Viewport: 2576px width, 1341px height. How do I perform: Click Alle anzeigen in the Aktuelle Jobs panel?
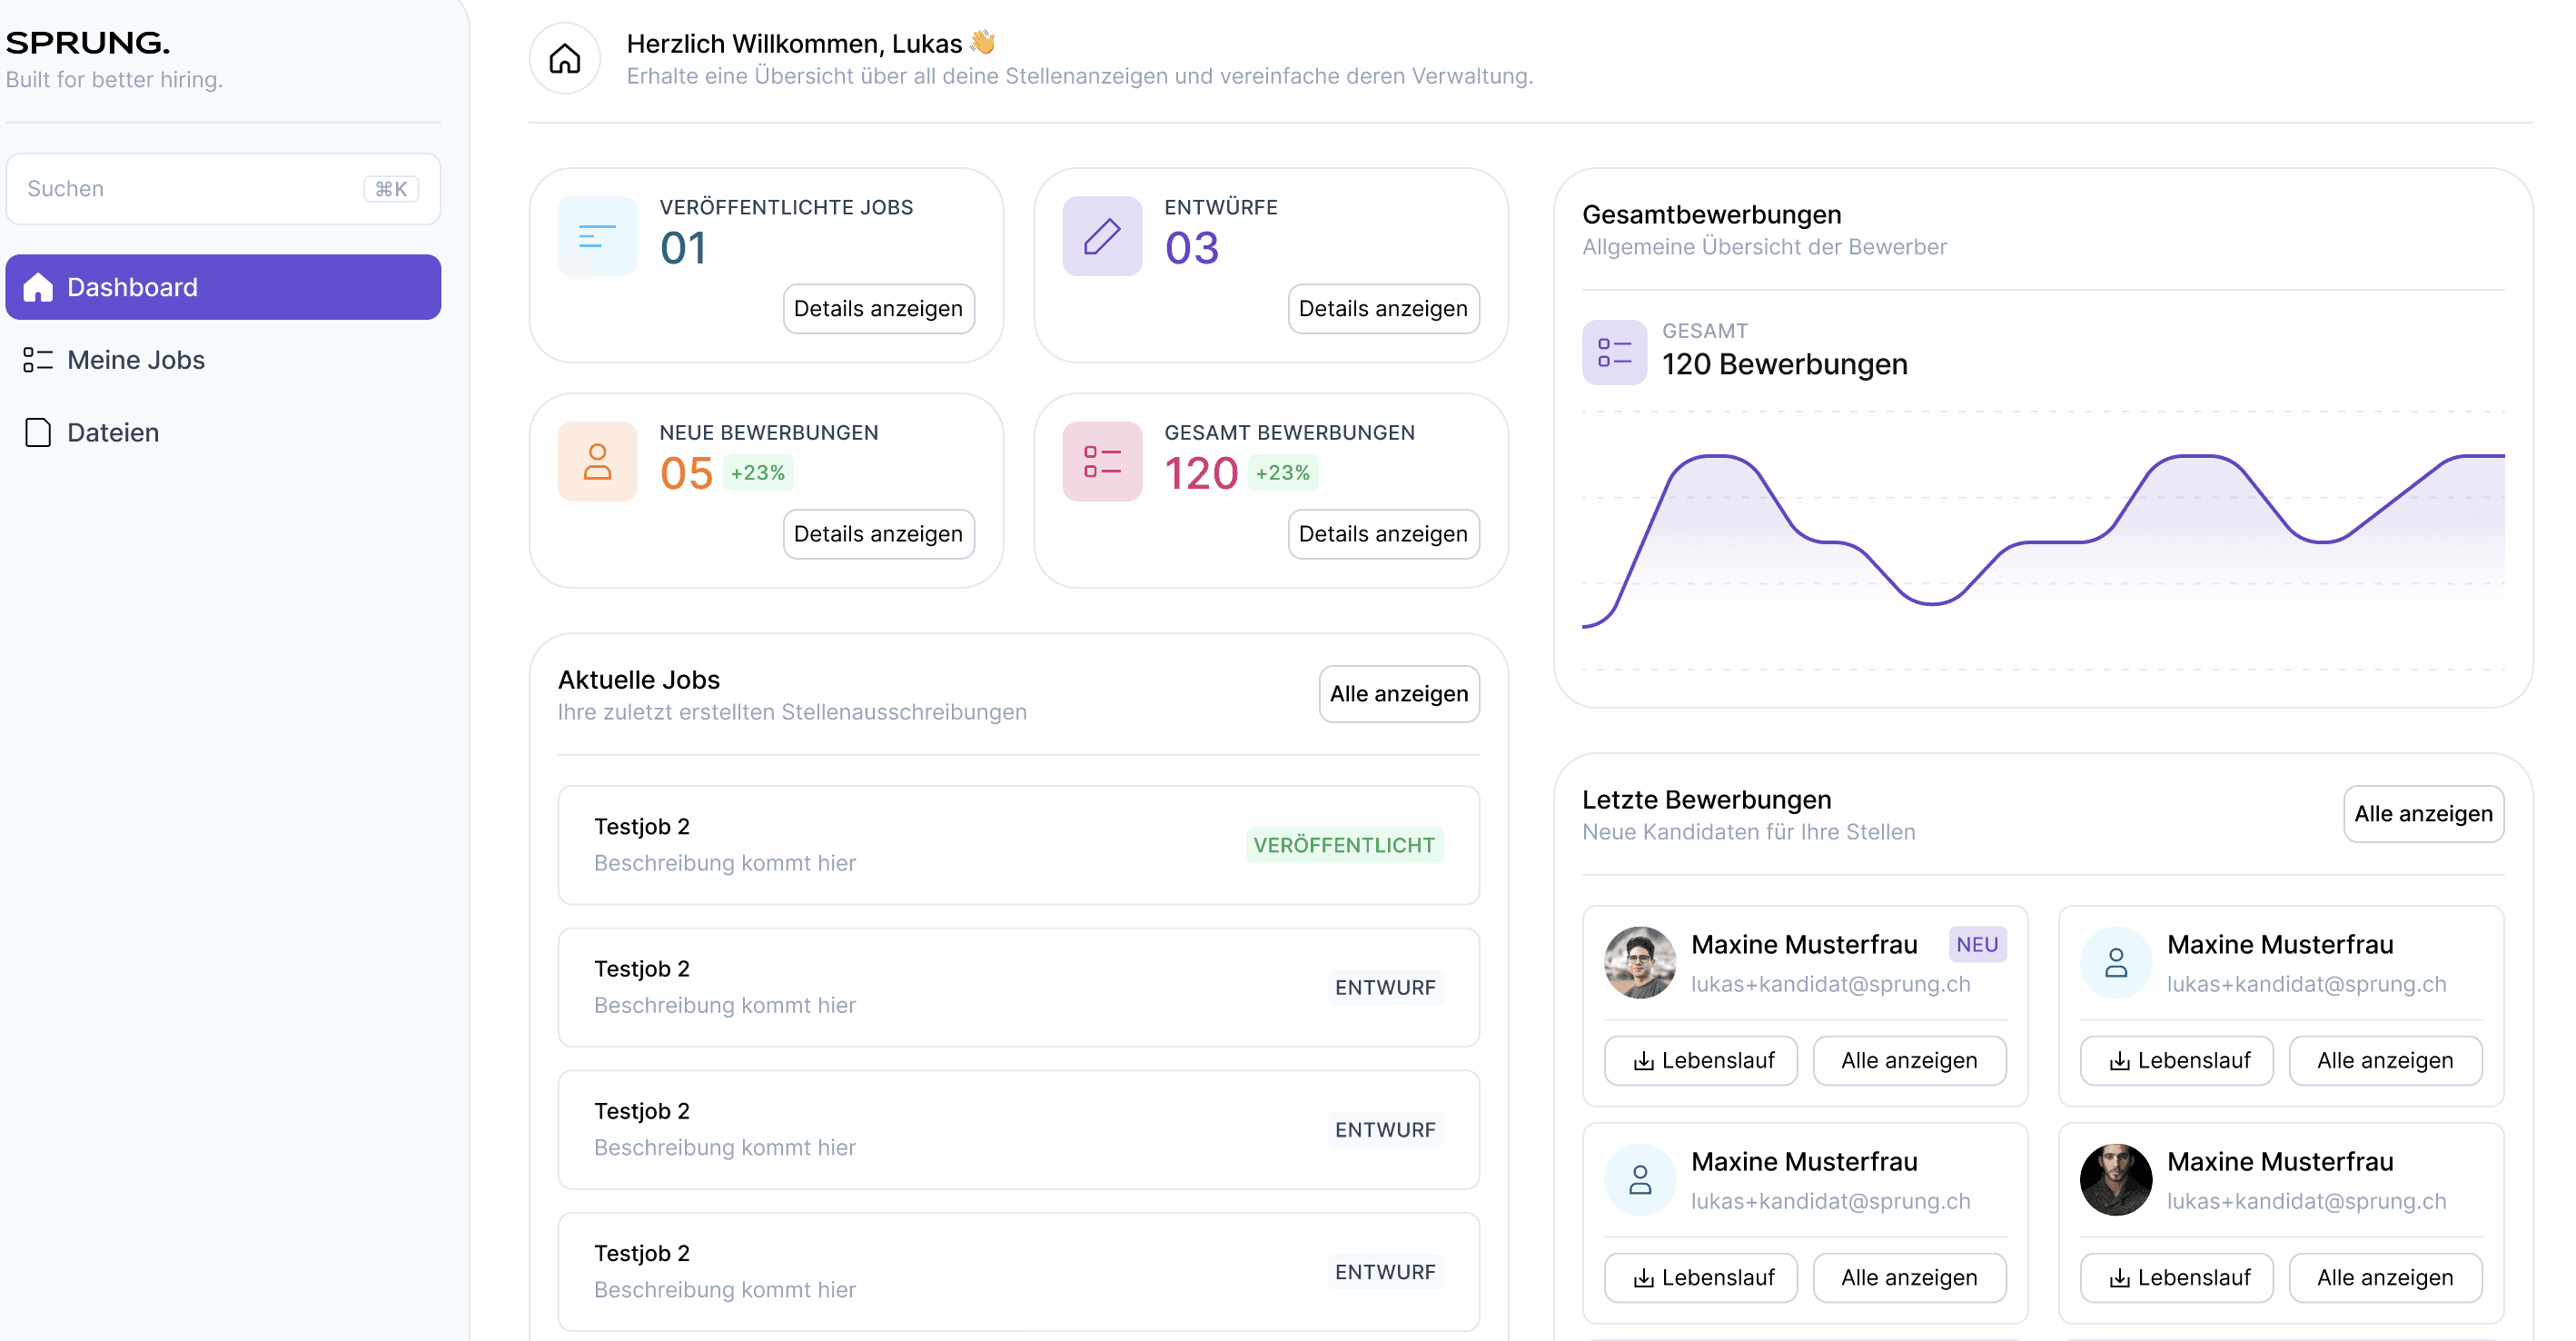(x=1398, y=694)
